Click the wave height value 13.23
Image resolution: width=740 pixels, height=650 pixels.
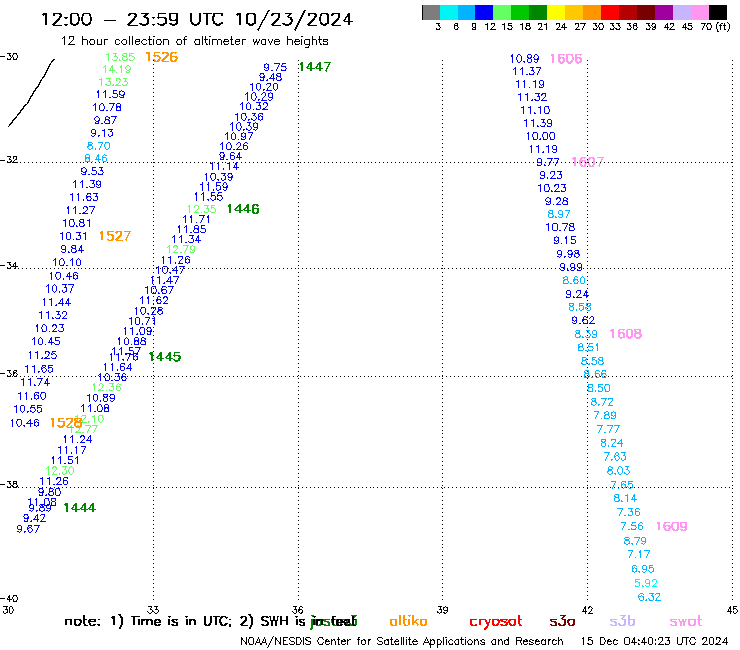click(x=113, y=82)
